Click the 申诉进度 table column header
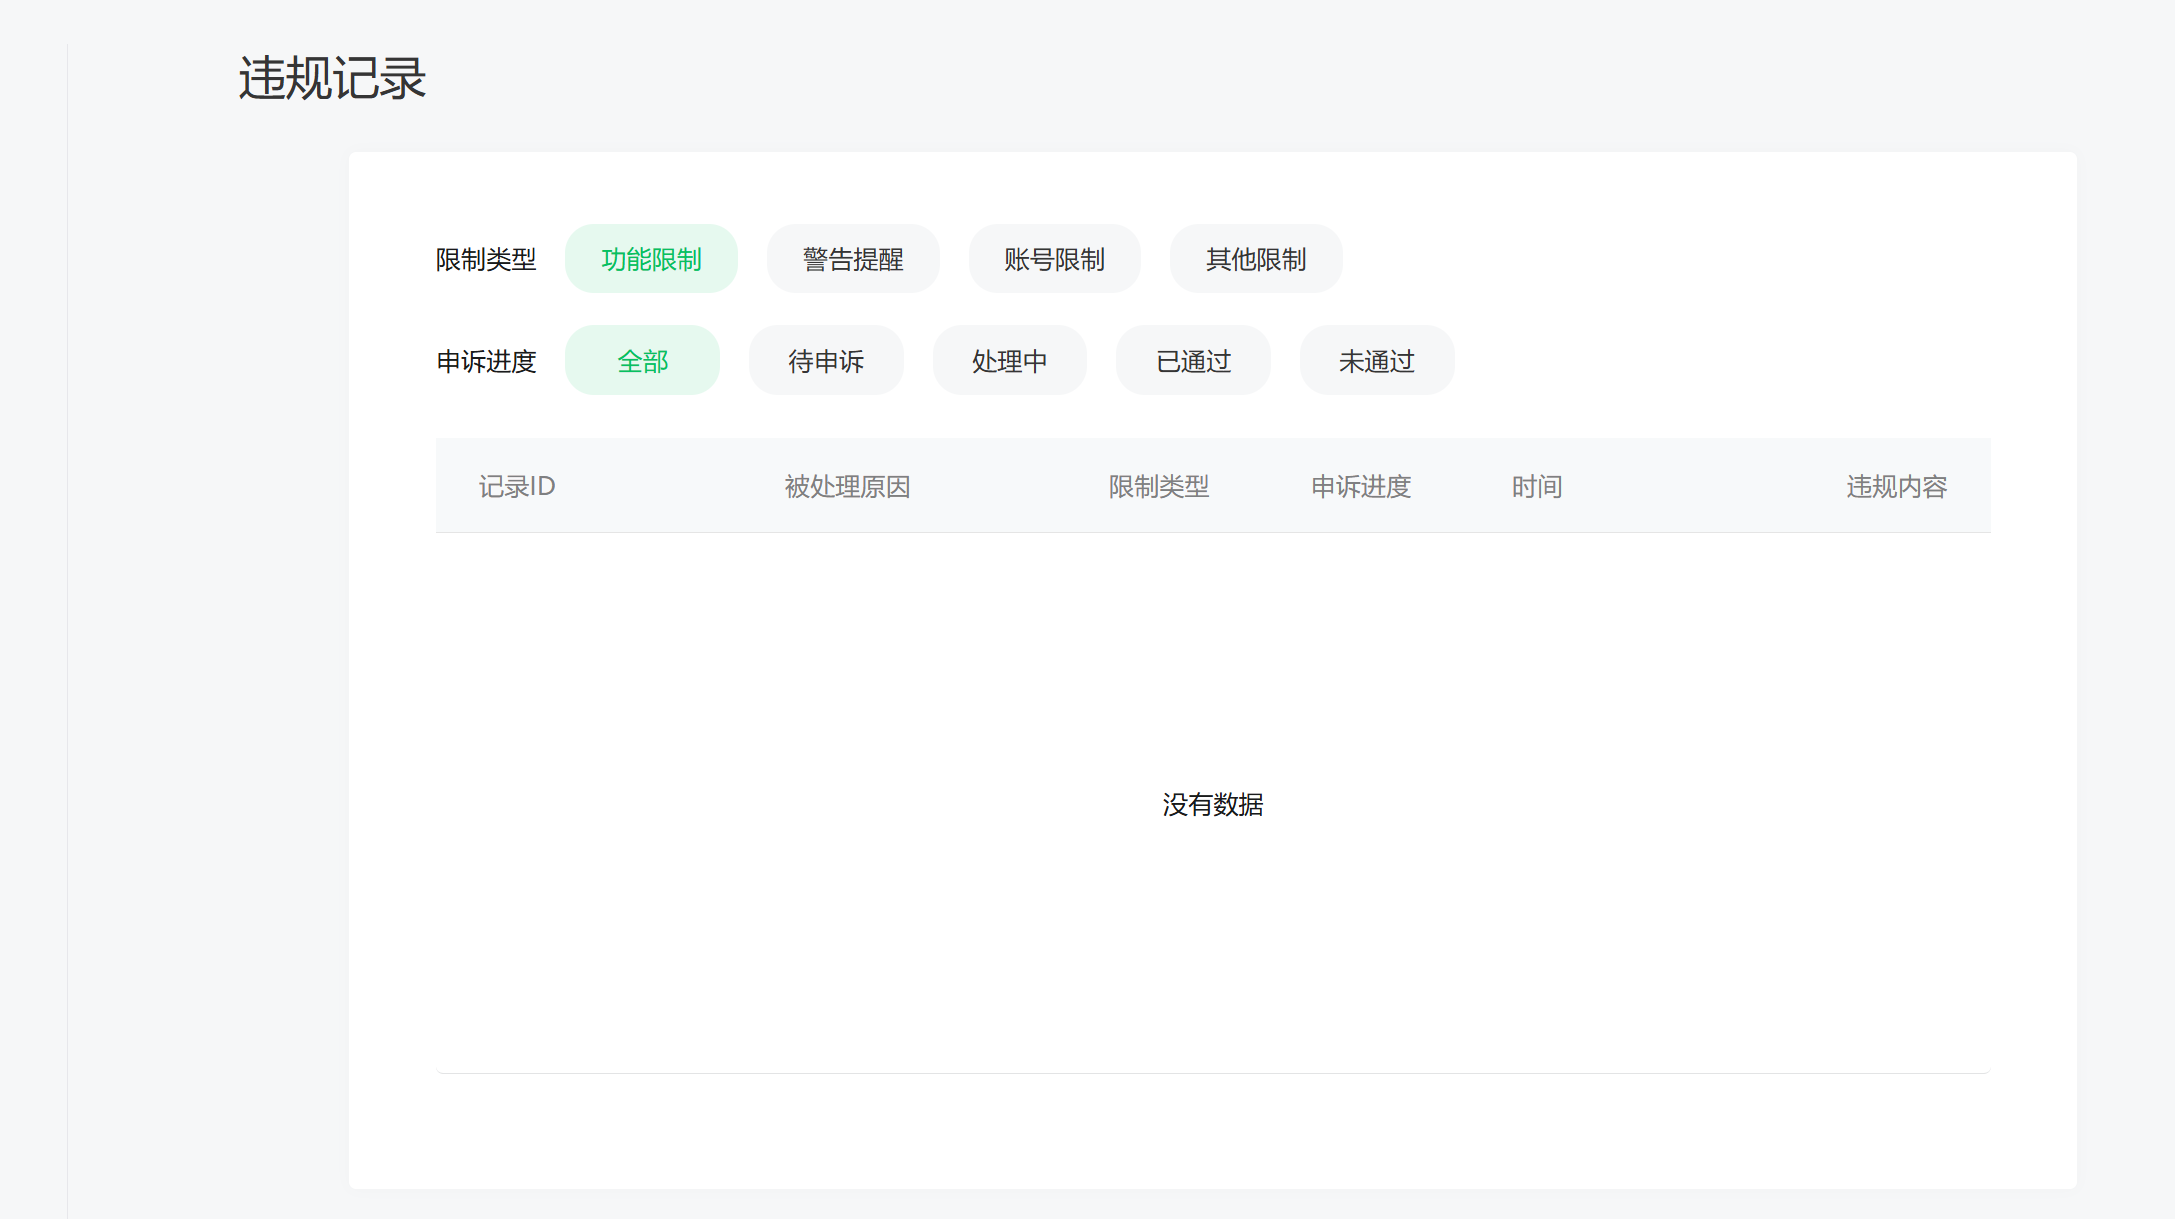The height and width of the screenshot is (1219, 2175). (x=1361, y=487)
